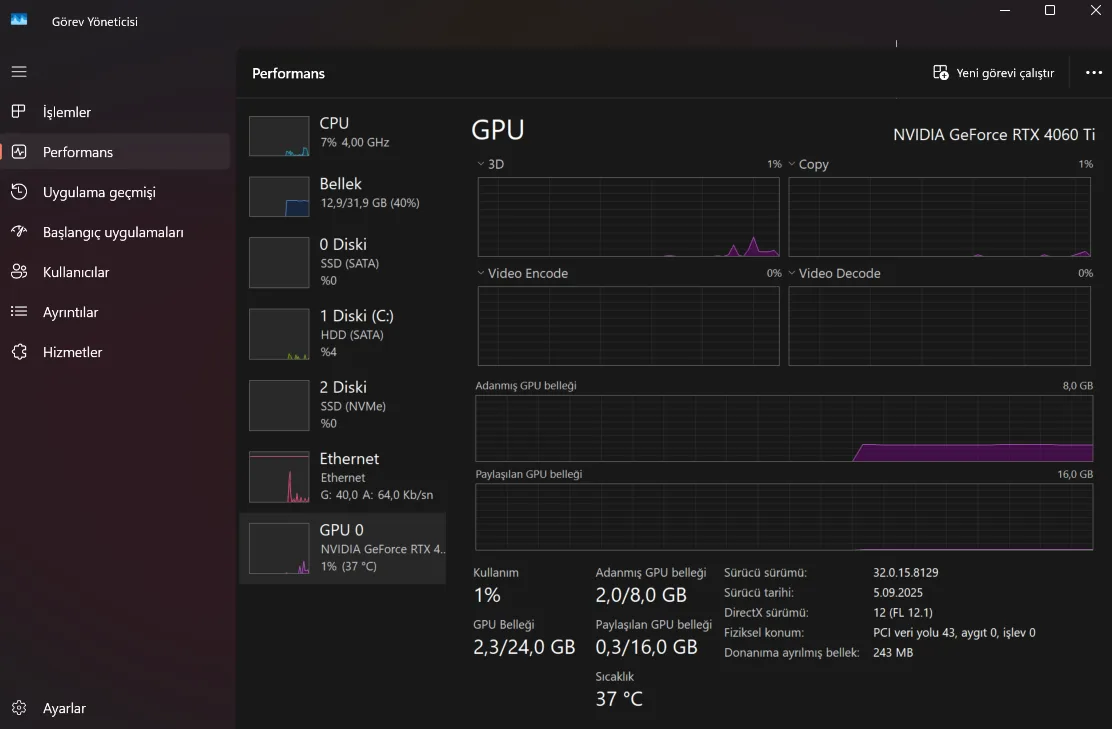
Task: Click the large GPU heading
Action: point(498,130)
